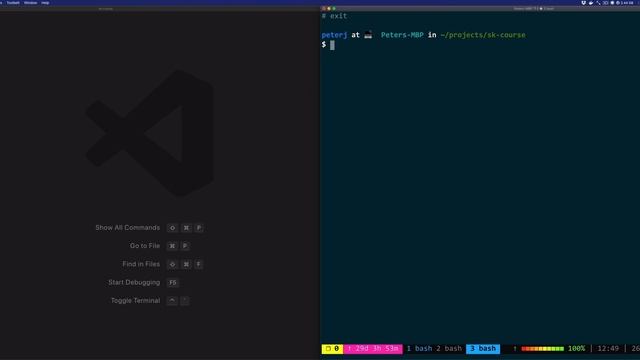Viewport: 640px width, 360px height.
Task: Click the '# exit' line in terminal
Action: [334, 16]
